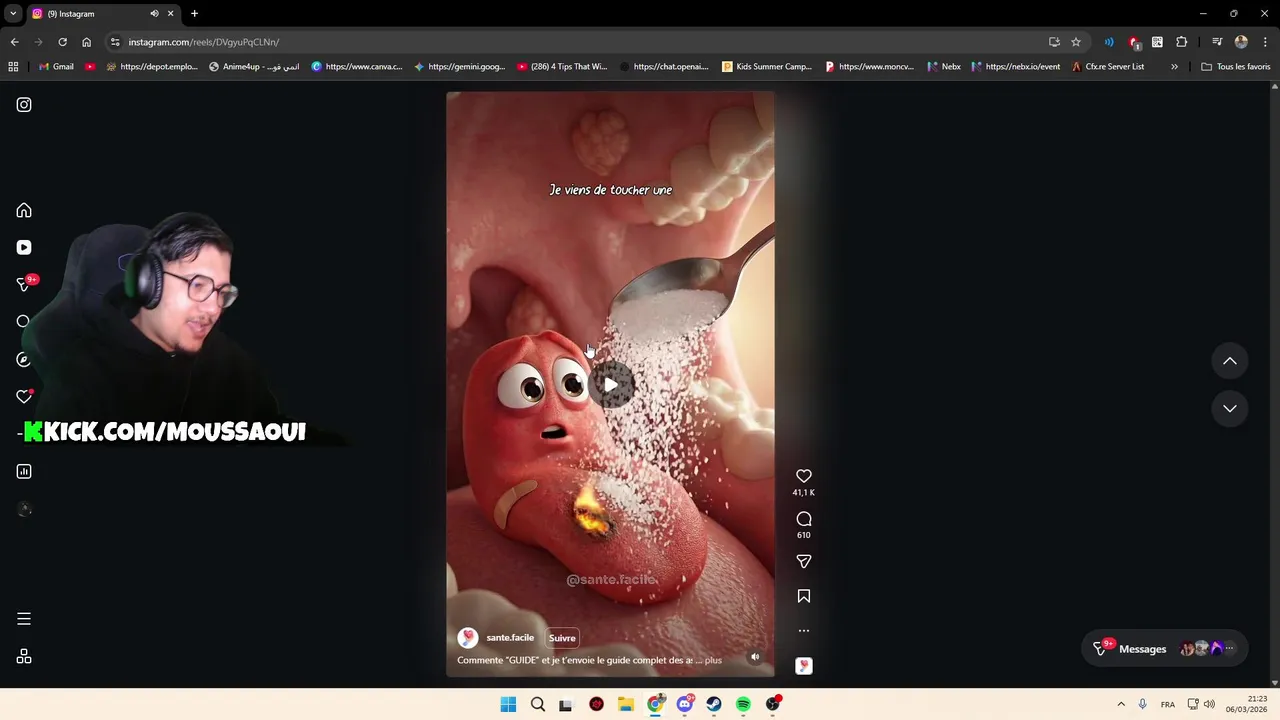This screenshot has height=720, width=1280.
Task: Reload the Instagram page
Action: coord(62,42)
